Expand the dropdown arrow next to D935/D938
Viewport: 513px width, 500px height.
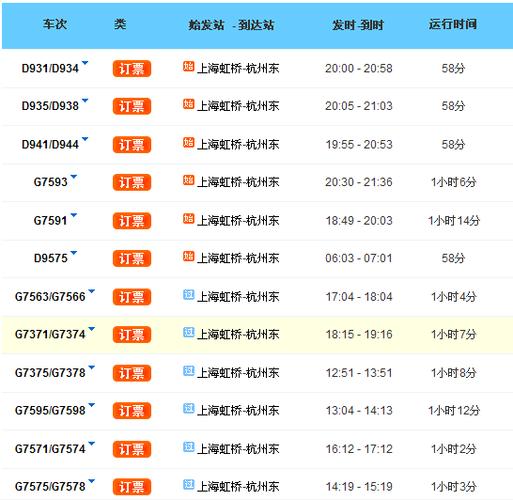85,100
